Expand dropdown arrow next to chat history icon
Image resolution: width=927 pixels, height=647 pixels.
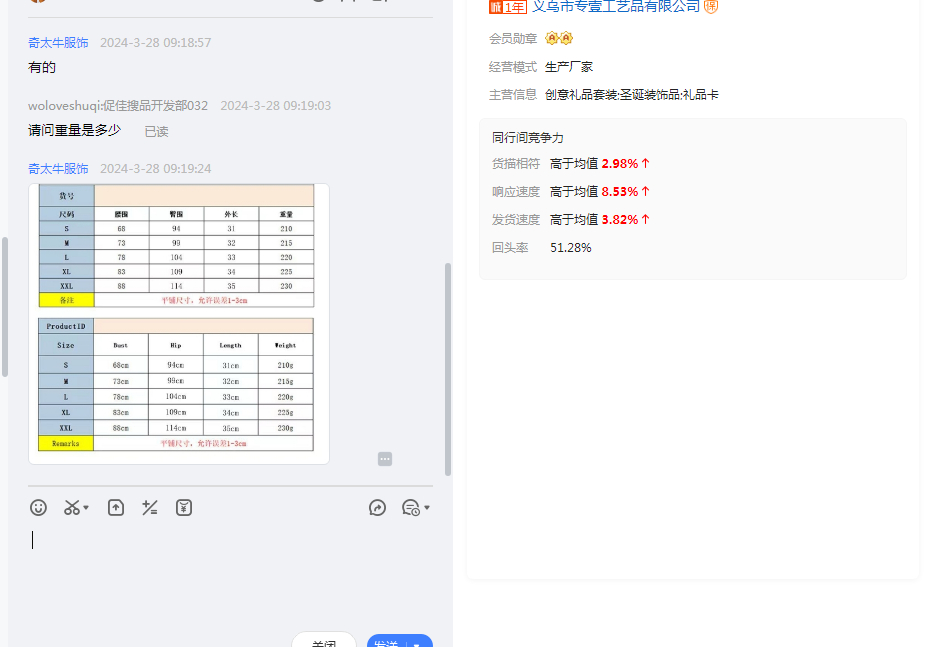[427, 508]
